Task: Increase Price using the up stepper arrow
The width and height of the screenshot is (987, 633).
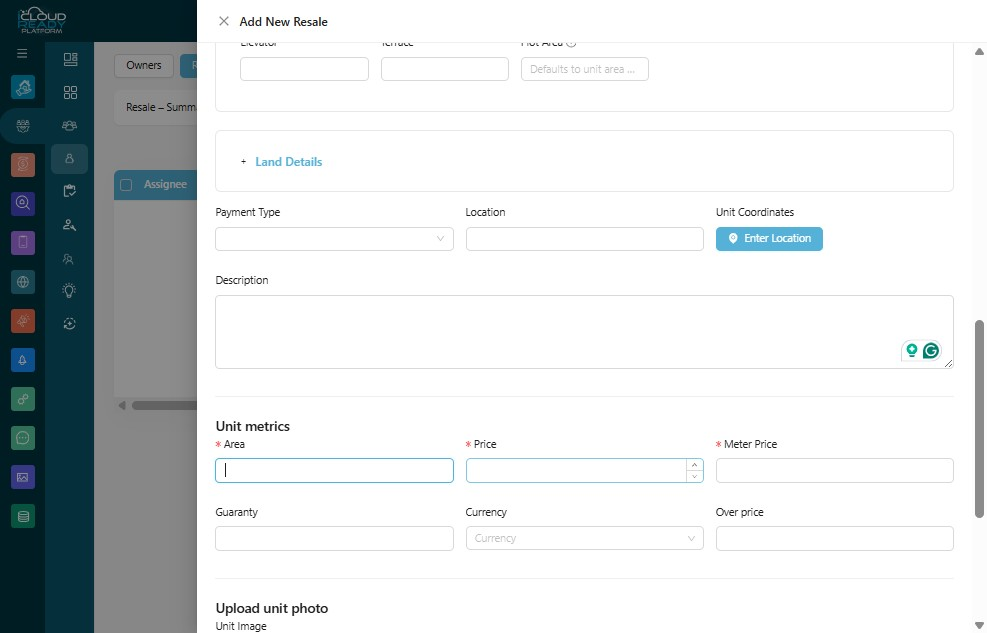Action: point(694,465)
